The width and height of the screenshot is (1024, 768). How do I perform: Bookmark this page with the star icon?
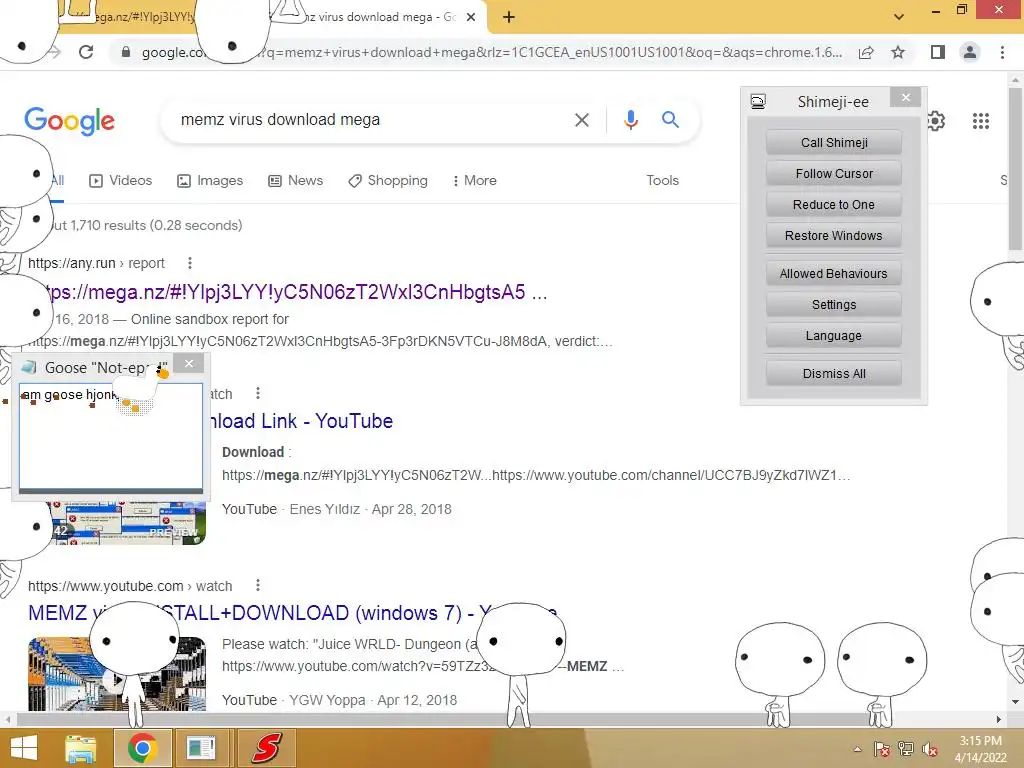pos(898,52)
